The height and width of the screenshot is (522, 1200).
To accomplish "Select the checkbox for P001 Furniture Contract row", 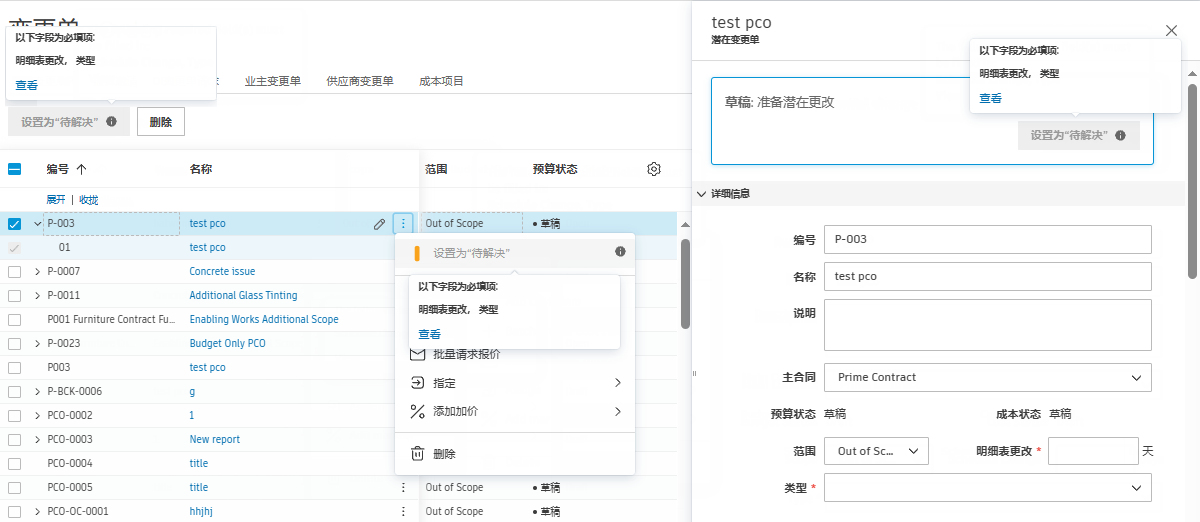I will [x=15, y=320].
